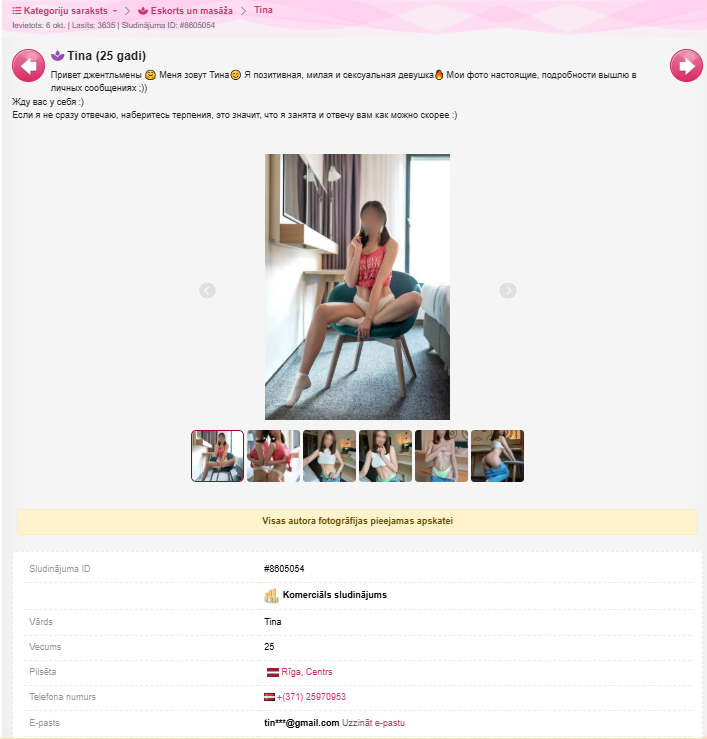Reveal email via Uzzināt e-pastu
The image size is (707, 739).
coord(373,723)
